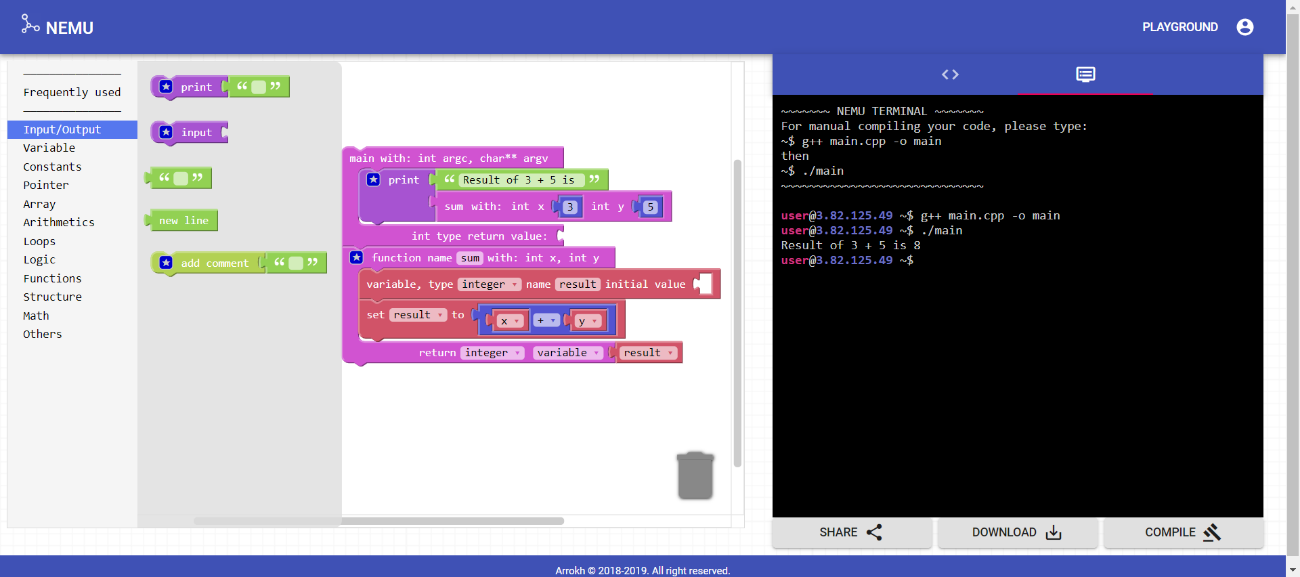Select the standalone string quote block in flyout
The image size is (1300, 577).
pyautogui.click(x=180, y=178)
